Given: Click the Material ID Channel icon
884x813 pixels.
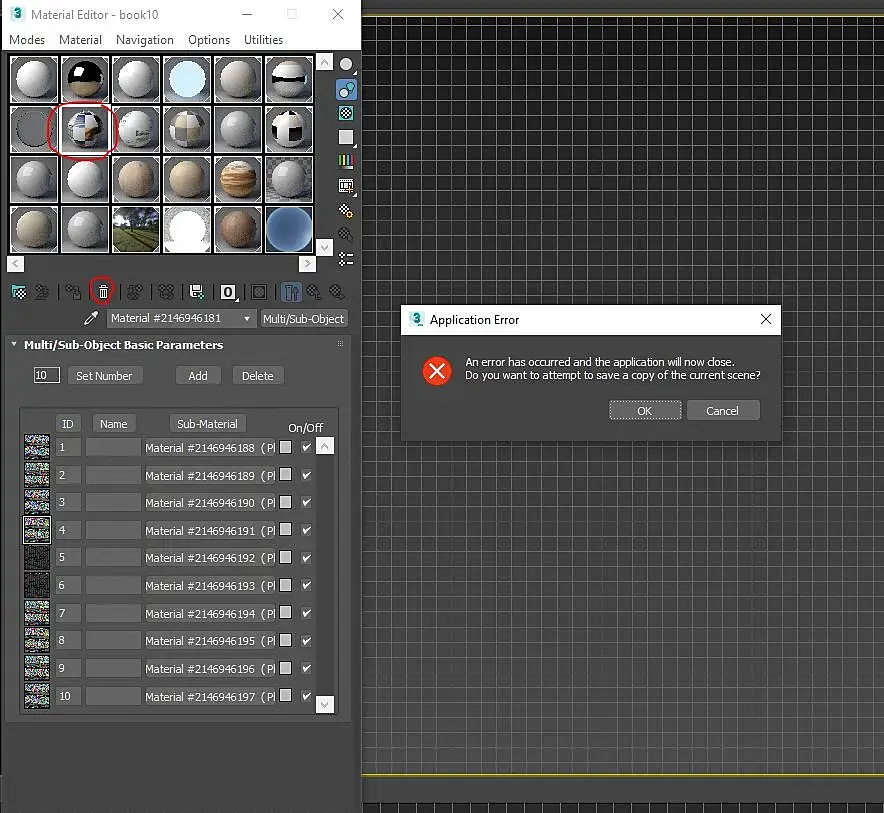Looking at the screenshot, I should [229, 292].
